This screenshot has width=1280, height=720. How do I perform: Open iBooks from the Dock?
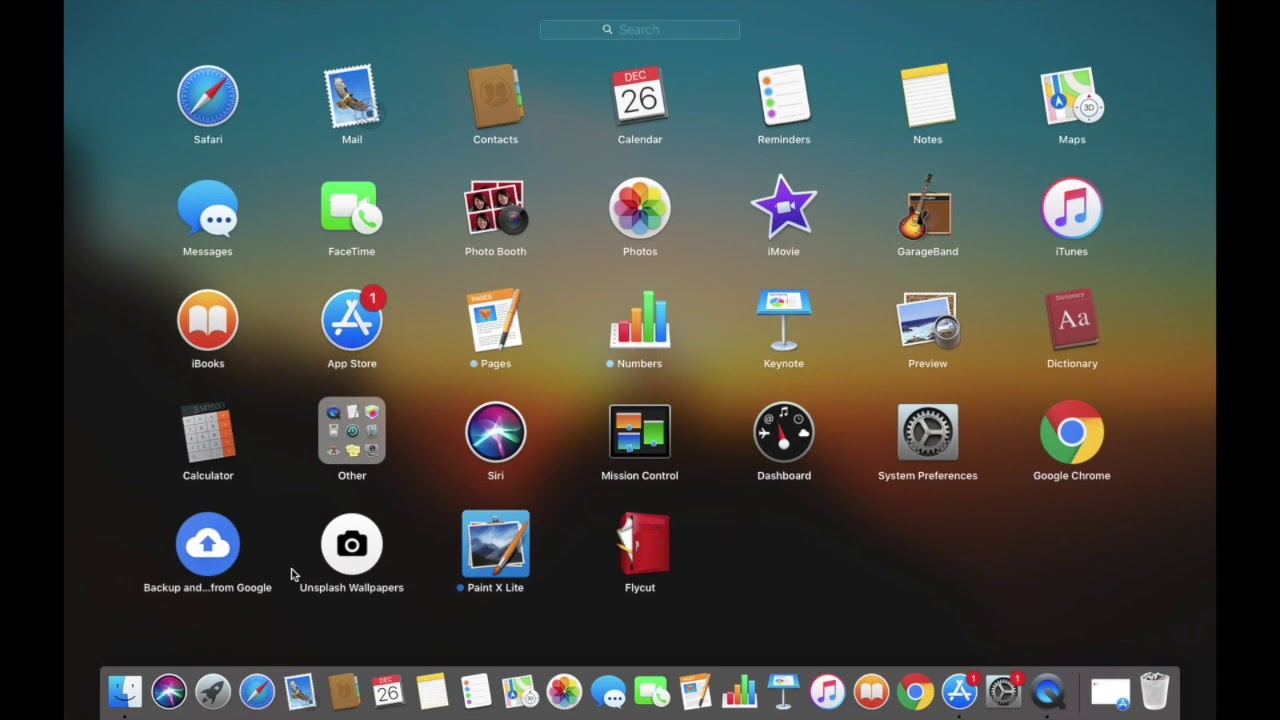tap(871, 691)
